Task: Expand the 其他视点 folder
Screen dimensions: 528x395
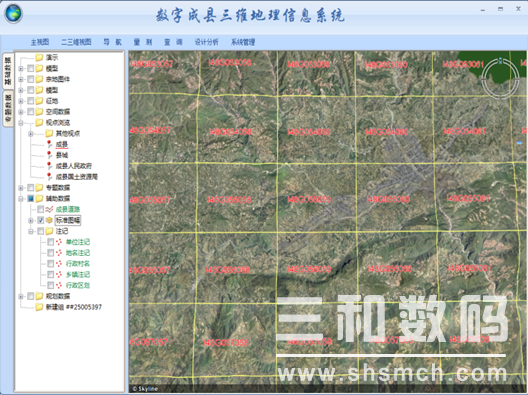Action: [x=31, y=134]
